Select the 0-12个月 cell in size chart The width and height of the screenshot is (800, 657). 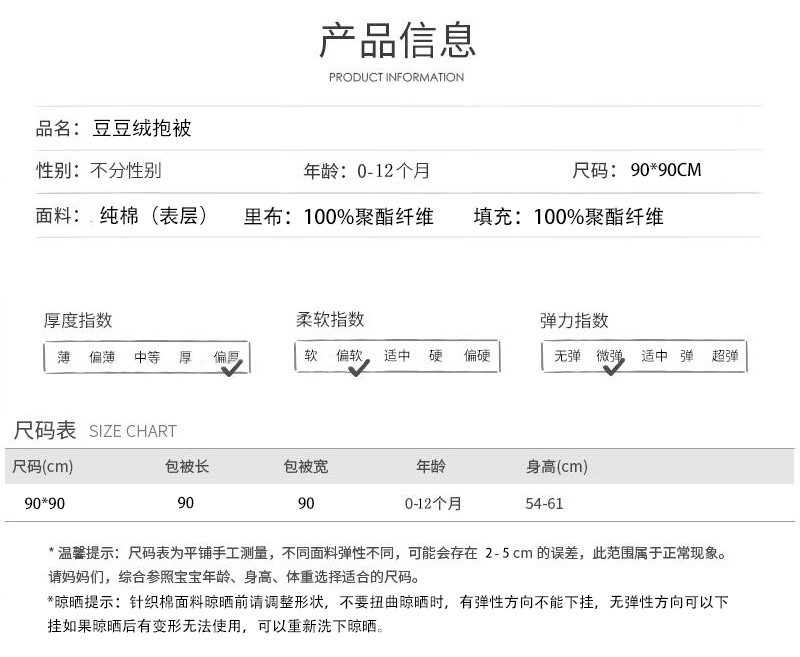click(x=433, y=504)
